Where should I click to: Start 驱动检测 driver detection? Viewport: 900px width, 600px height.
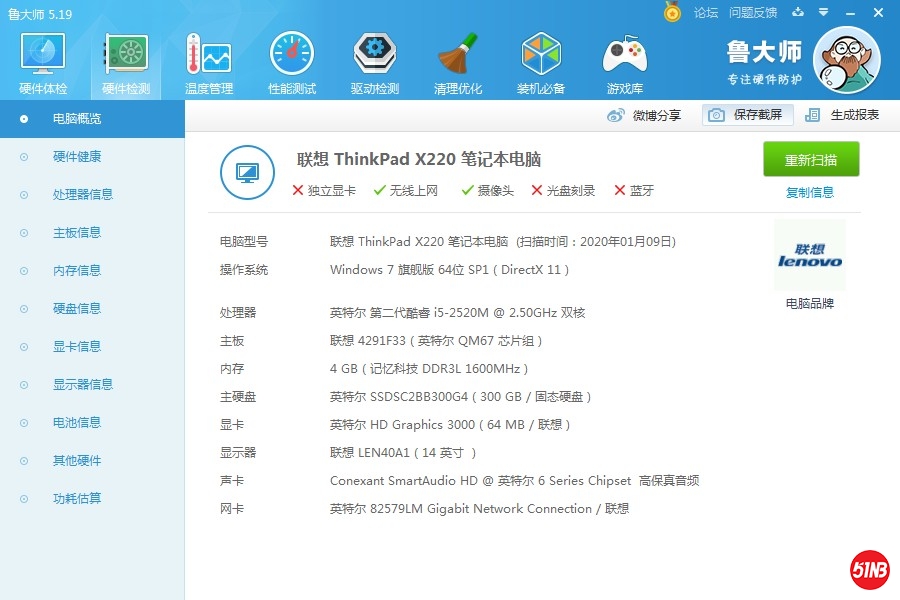(x=374, y=60)
